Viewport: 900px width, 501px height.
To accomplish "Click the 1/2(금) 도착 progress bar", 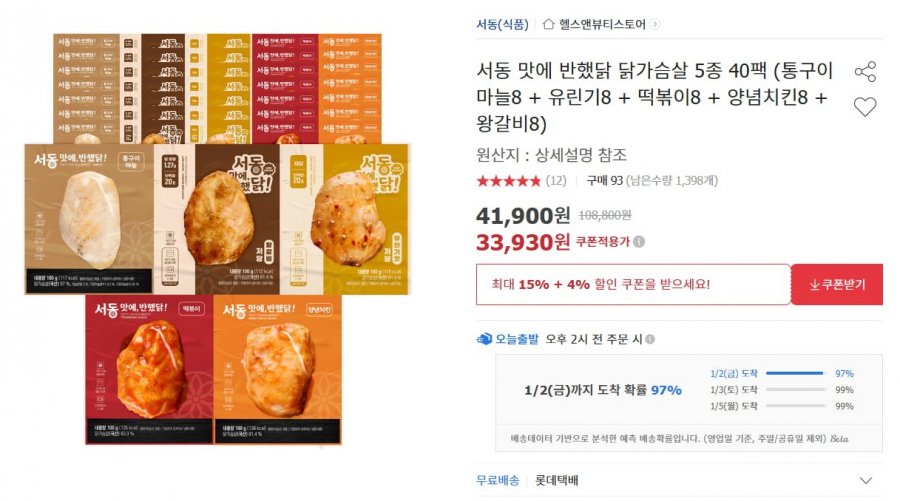I will (795, 373).
